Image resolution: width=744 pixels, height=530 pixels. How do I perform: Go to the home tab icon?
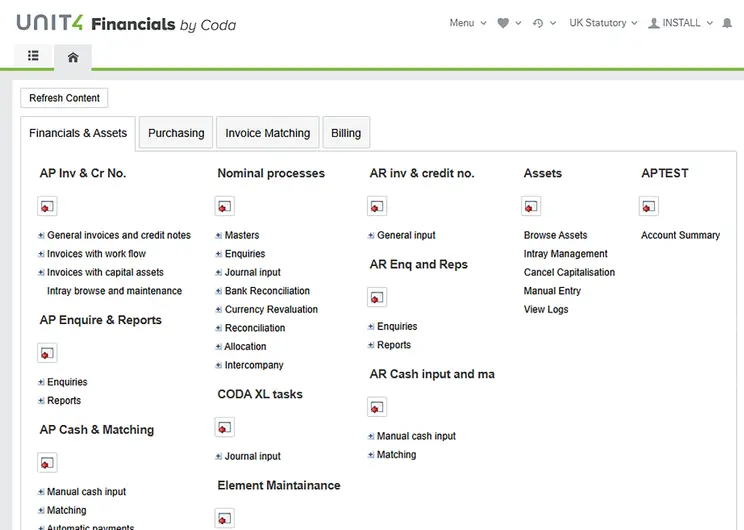click(x=73, y=57)
